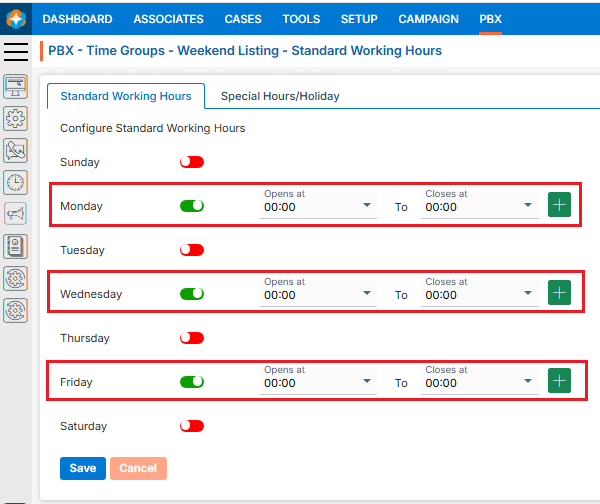Click the monitor icon in sidebar
This screenshot has width=600, height=504.
coord(16,86)
